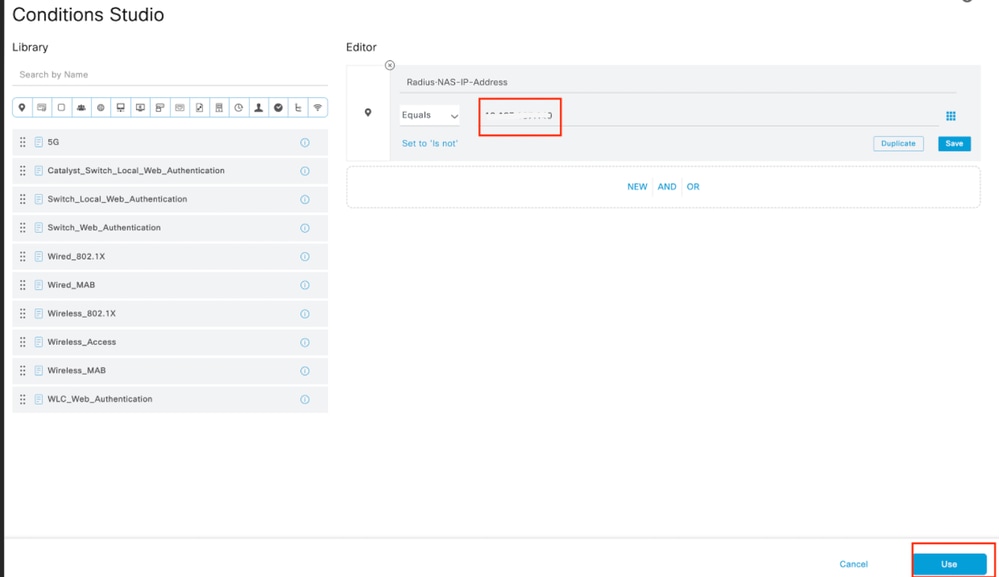This screenshot has height=577, width=999.
Task: Click the info icon next to Wired_MAB
Action: [305, 285]
